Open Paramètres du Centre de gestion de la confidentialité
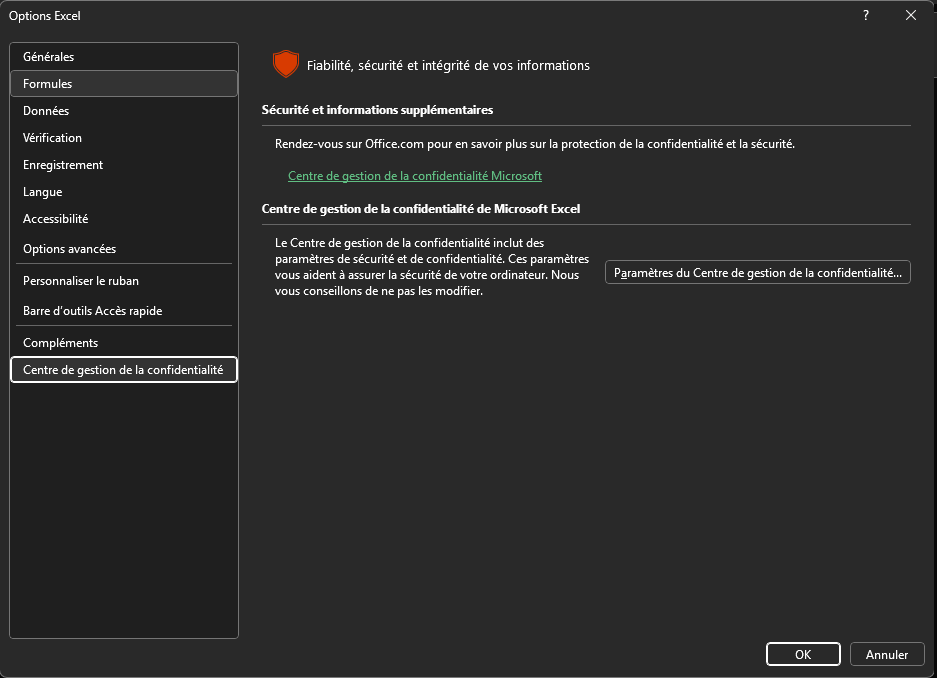Viewport: 937px width, 678px height. click(758, 272)
